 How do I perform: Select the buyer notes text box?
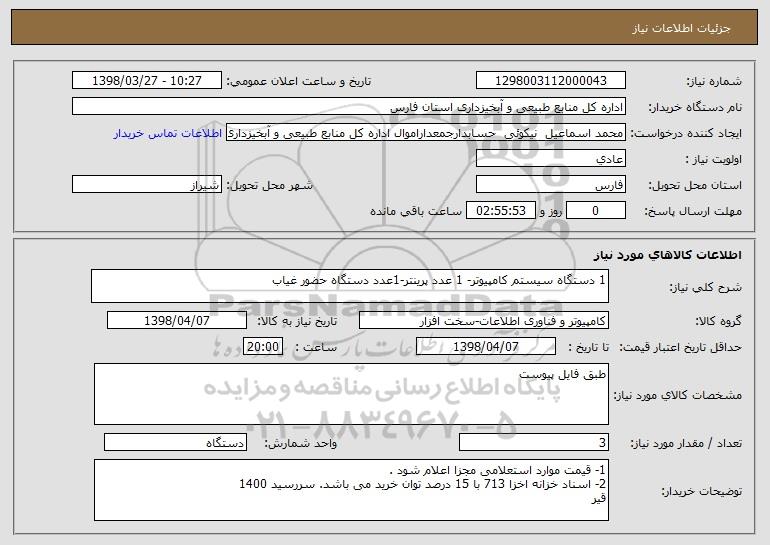coord(351,490)
